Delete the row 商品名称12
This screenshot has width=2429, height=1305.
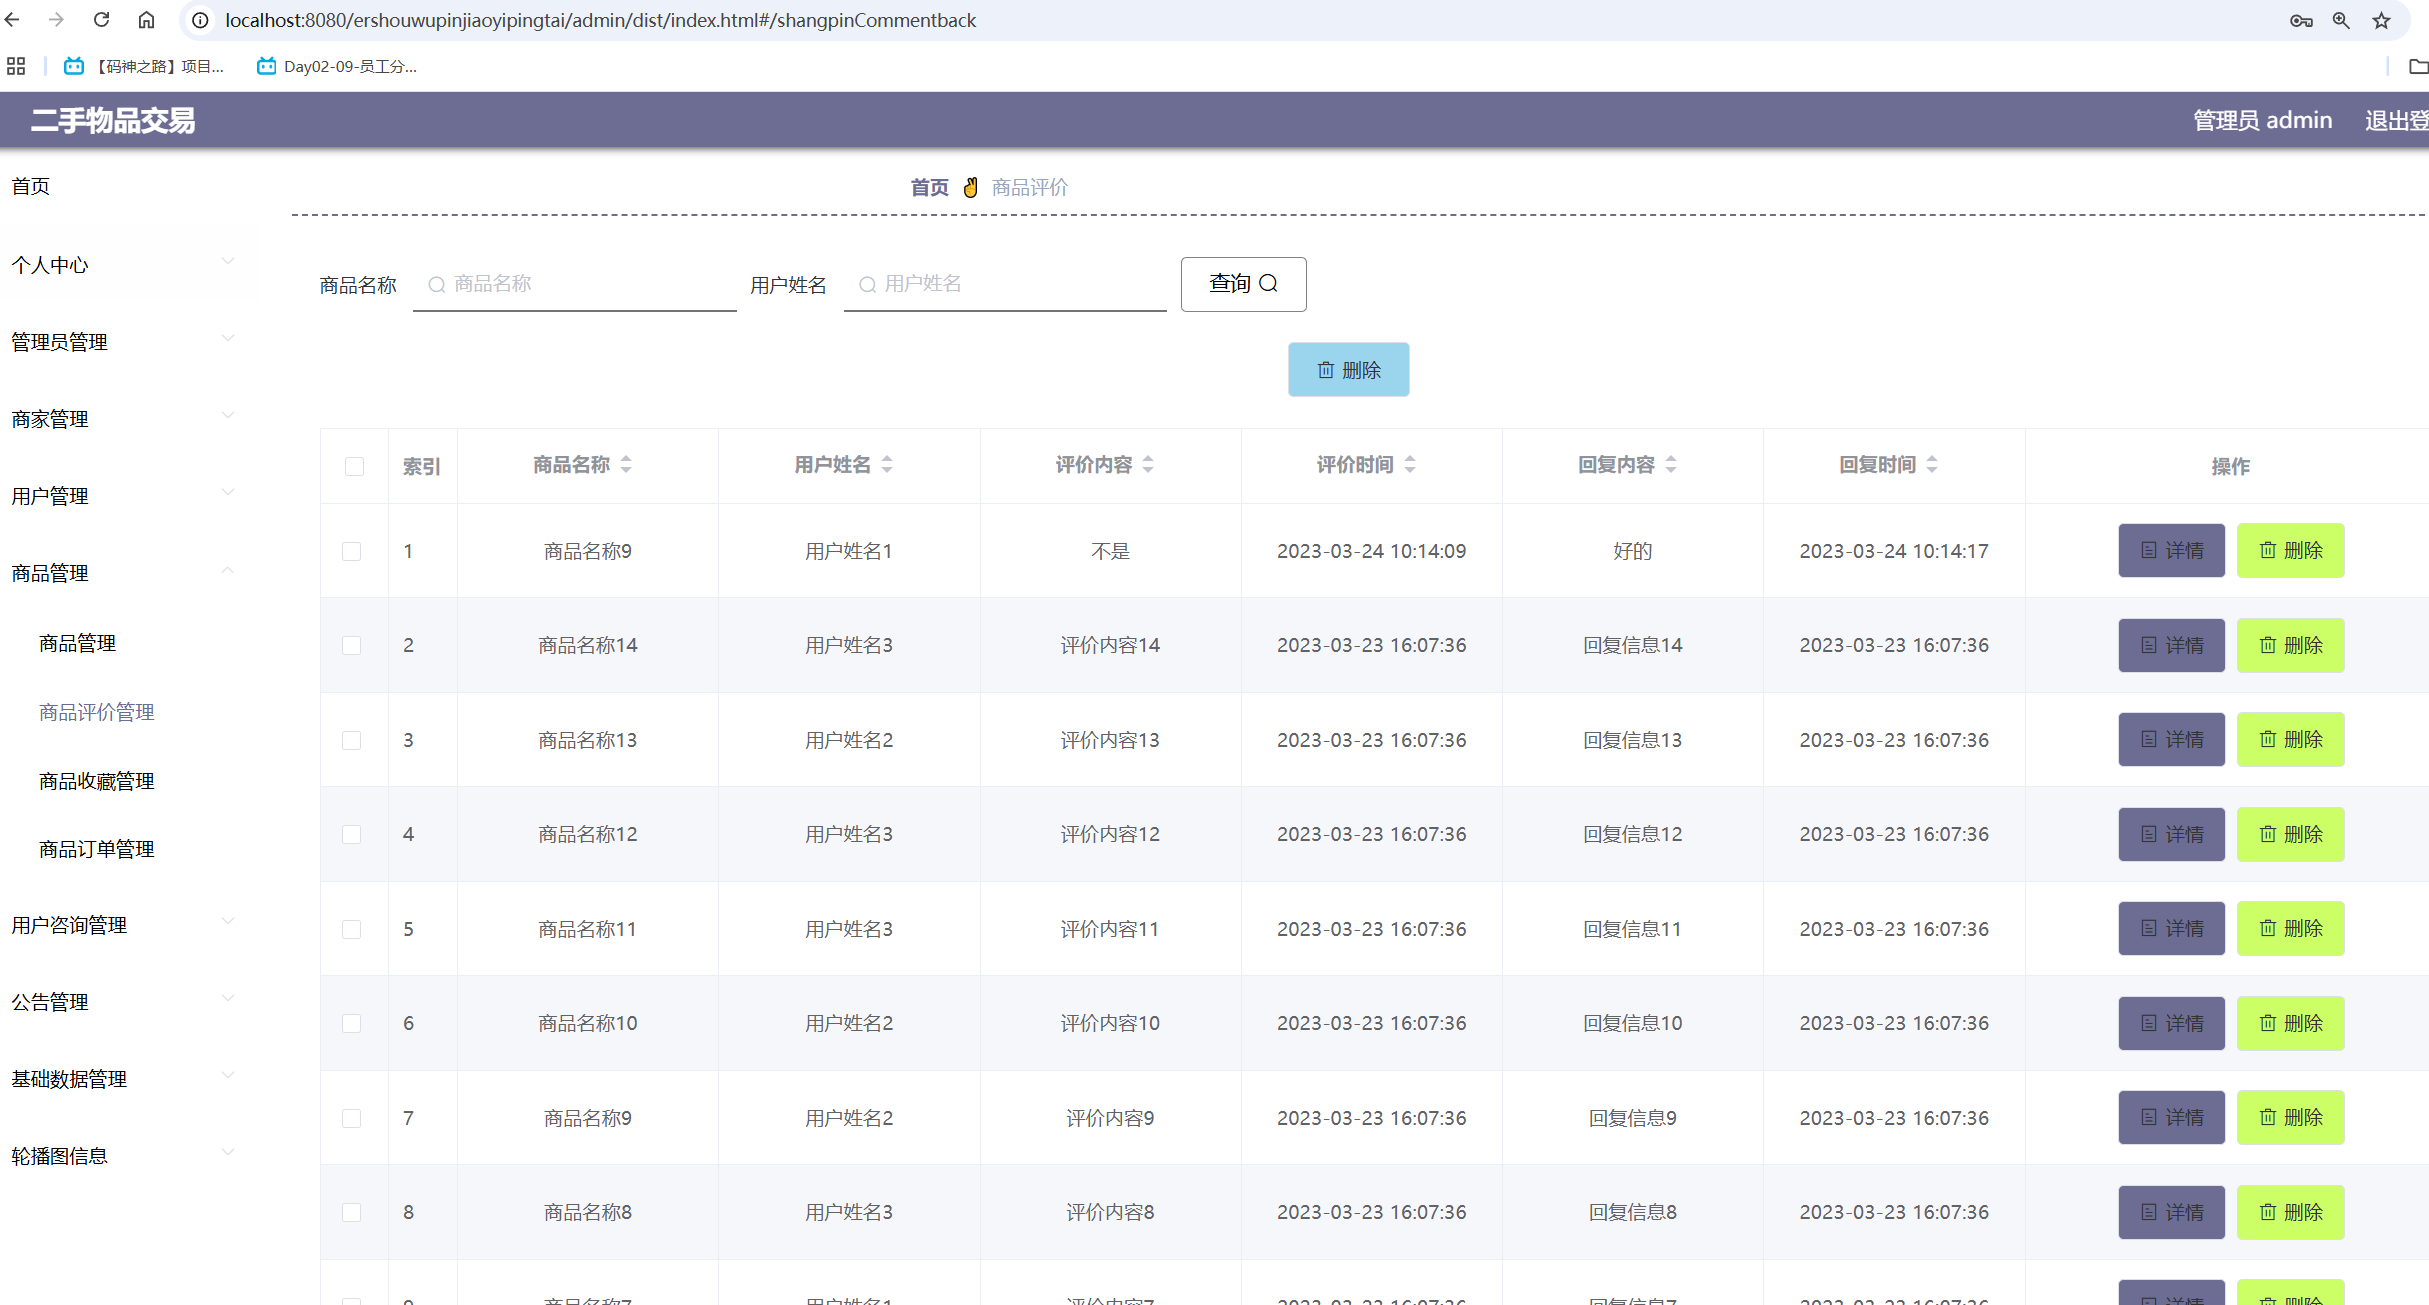2290,834
